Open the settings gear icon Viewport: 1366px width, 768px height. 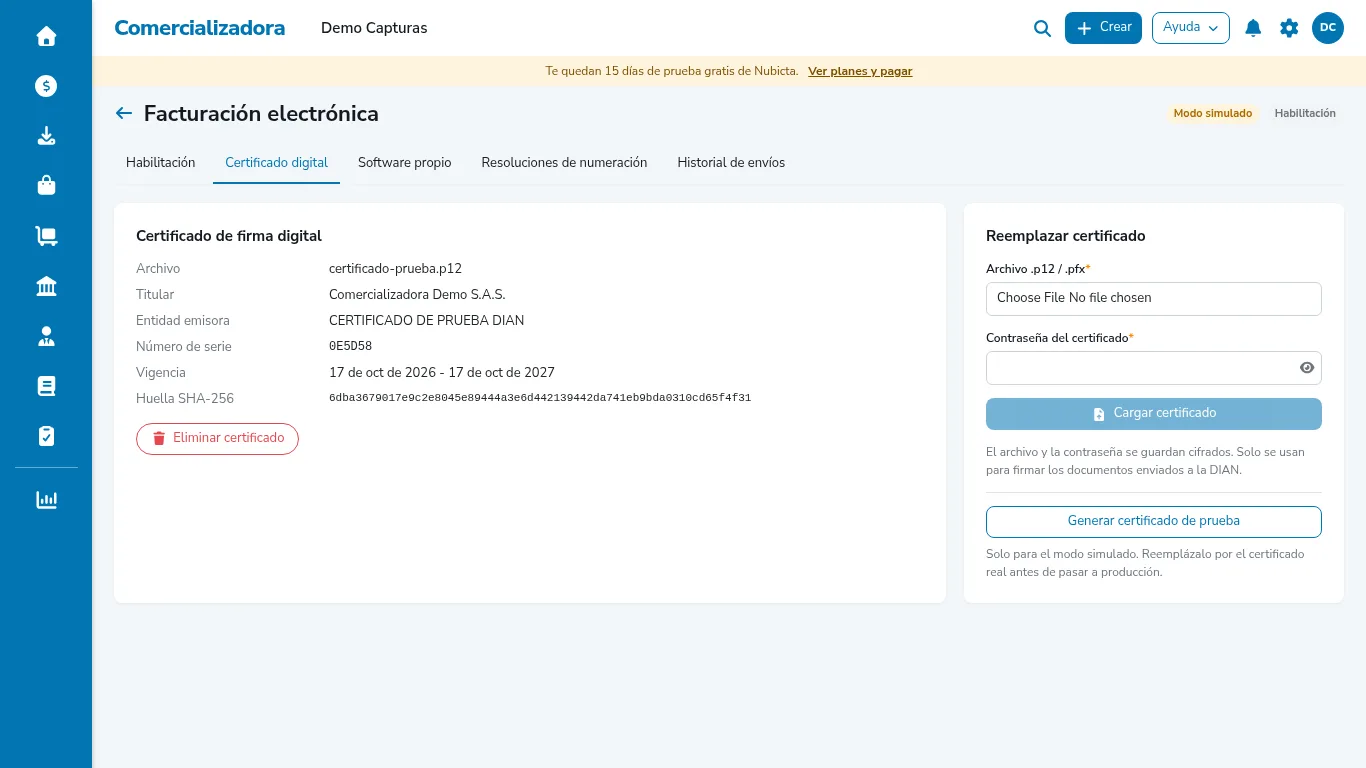pos(1289,28)
